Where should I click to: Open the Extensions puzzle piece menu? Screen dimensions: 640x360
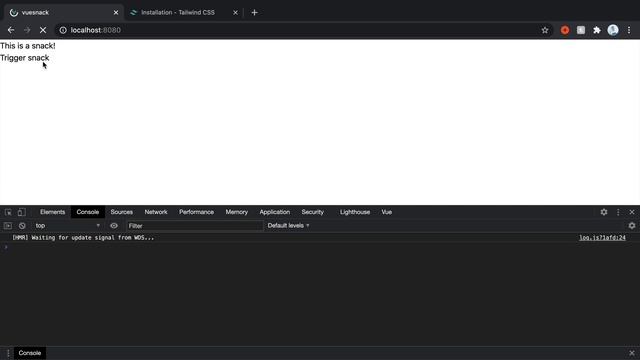(x=597, y=30)
